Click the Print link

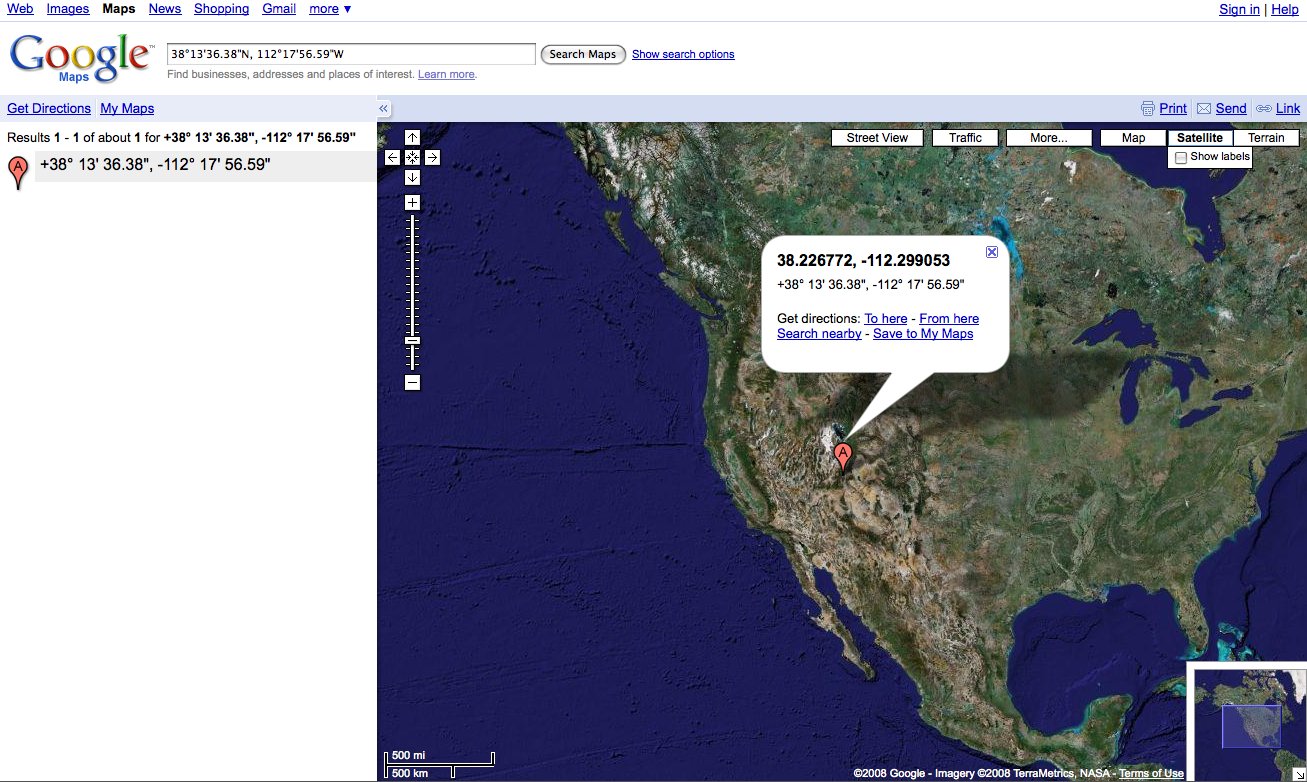(x=1173, y=108)
